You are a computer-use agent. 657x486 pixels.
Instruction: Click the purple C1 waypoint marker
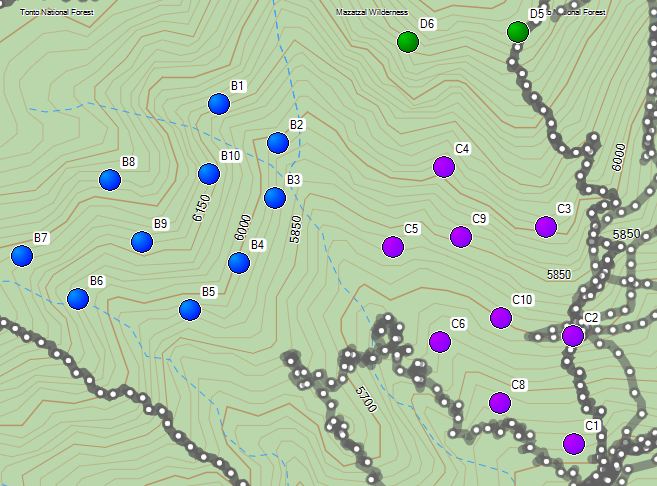(573, 443)
